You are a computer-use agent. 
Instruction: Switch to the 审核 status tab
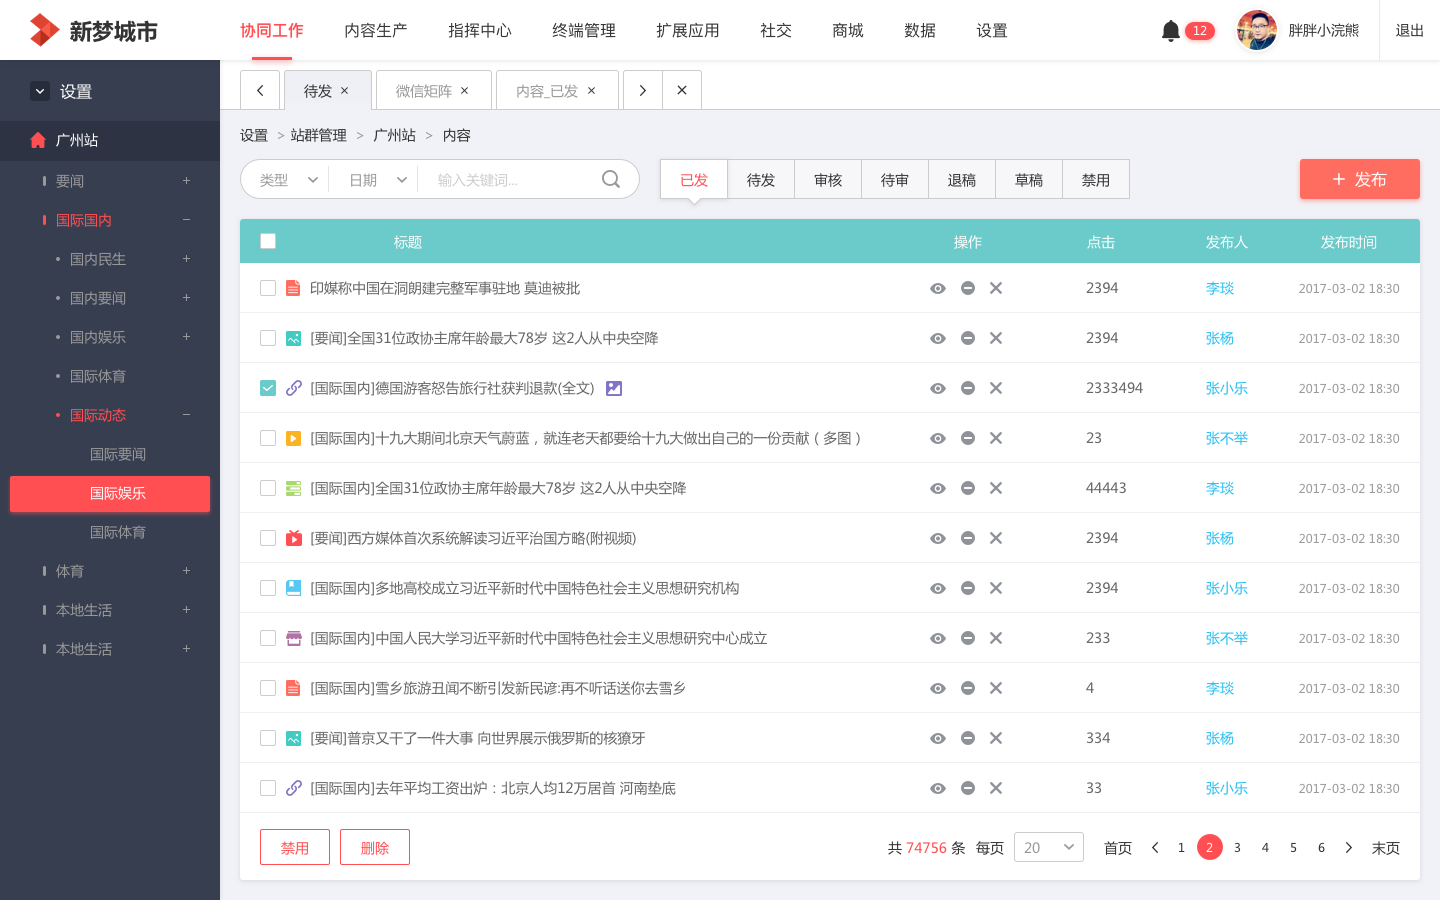click(x=828, y=180)
